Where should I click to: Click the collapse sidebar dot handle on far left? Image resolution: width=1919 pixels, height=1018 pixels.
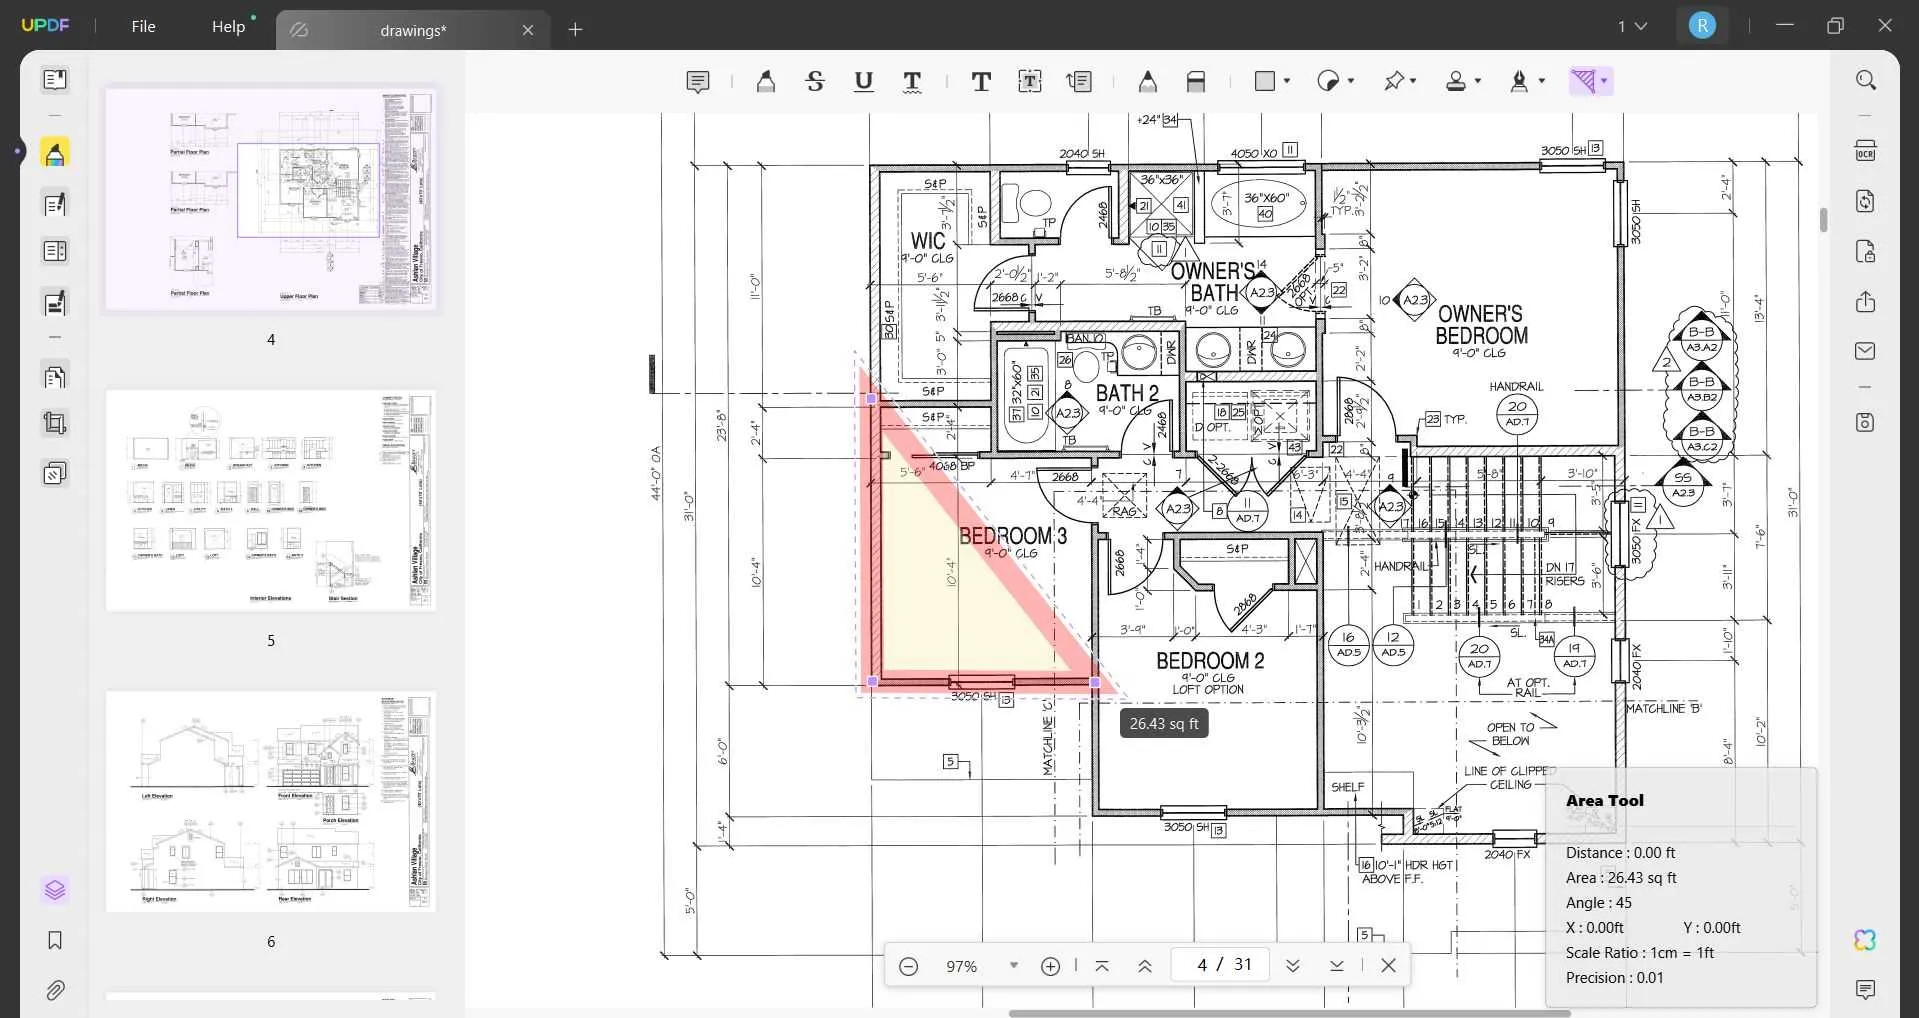(x=17, y=152)
